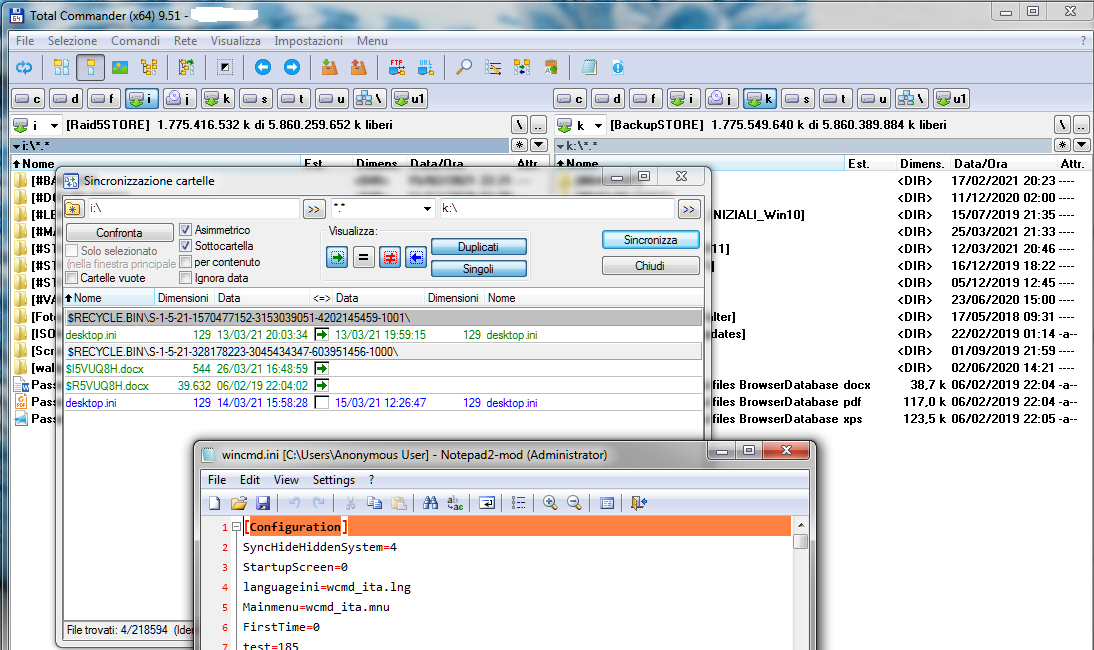Viewport: 1094px width, 650px height.
Task: Click Notepad2 scrollbar up arrow
Action: 800,524
